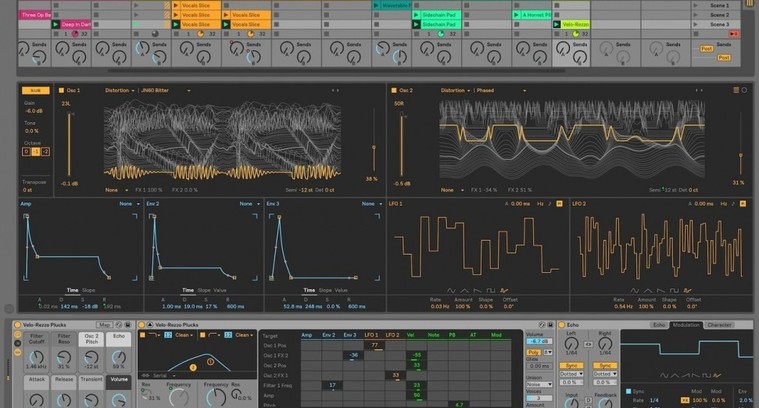This screenshot has height=408, width=759.
Task: Select sub octave -1
Action: click(x=36, y=152)
